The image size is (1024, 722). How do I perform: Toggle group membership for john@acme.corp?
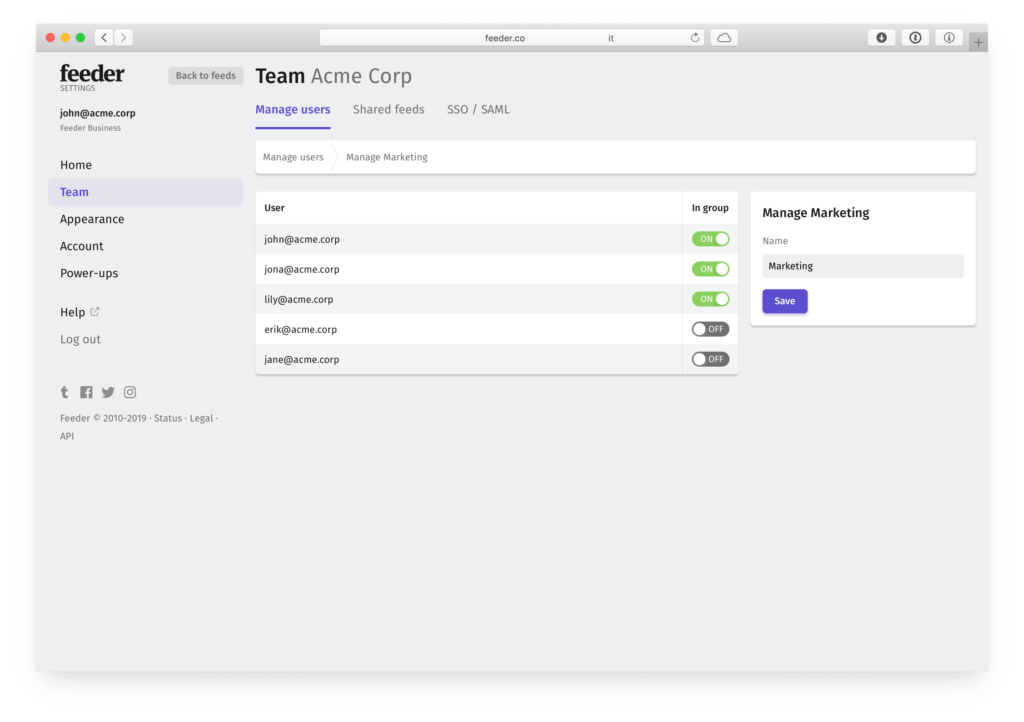point(711,239)
